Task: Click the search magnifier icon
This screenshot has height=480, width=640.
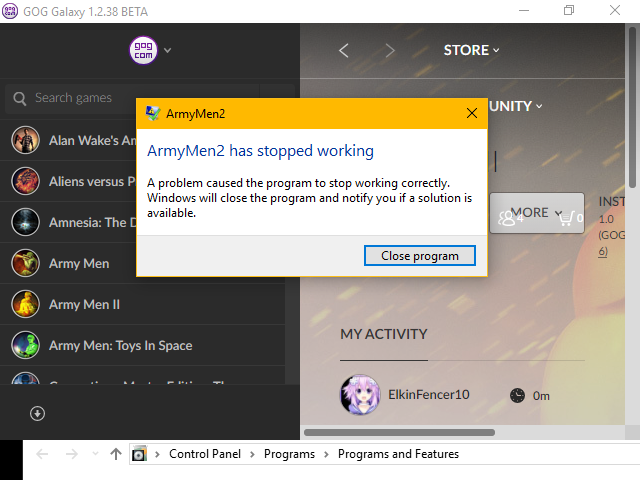Action: tap(20, 98)
